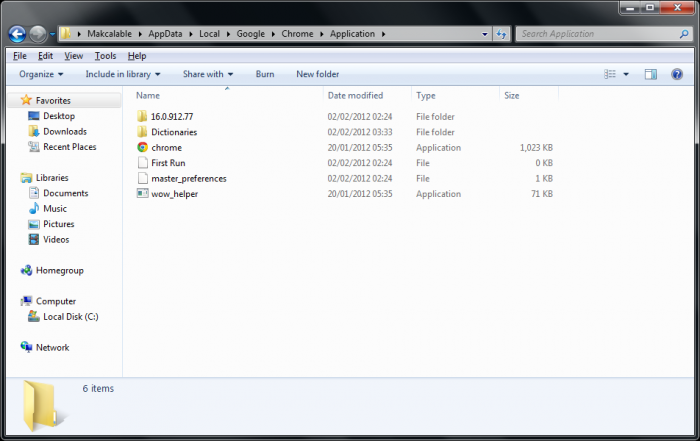Viewport: 700px width, 441px height.
Task: Toggle the preview pane icon
Action: click(651, 74)
